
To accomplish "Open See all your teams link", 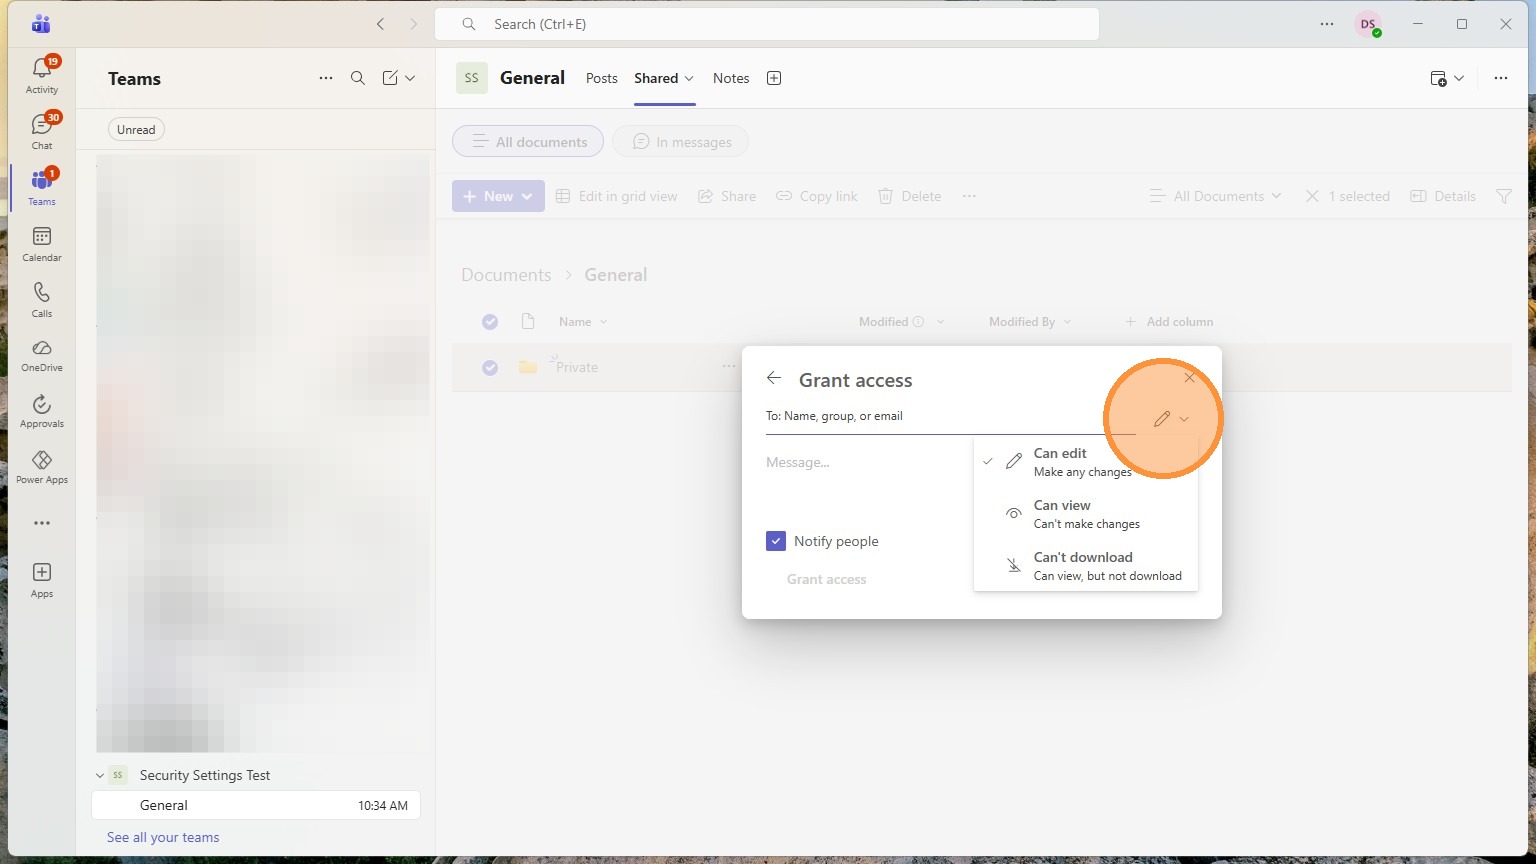I will pyautogui.click(x=163, y=837).
